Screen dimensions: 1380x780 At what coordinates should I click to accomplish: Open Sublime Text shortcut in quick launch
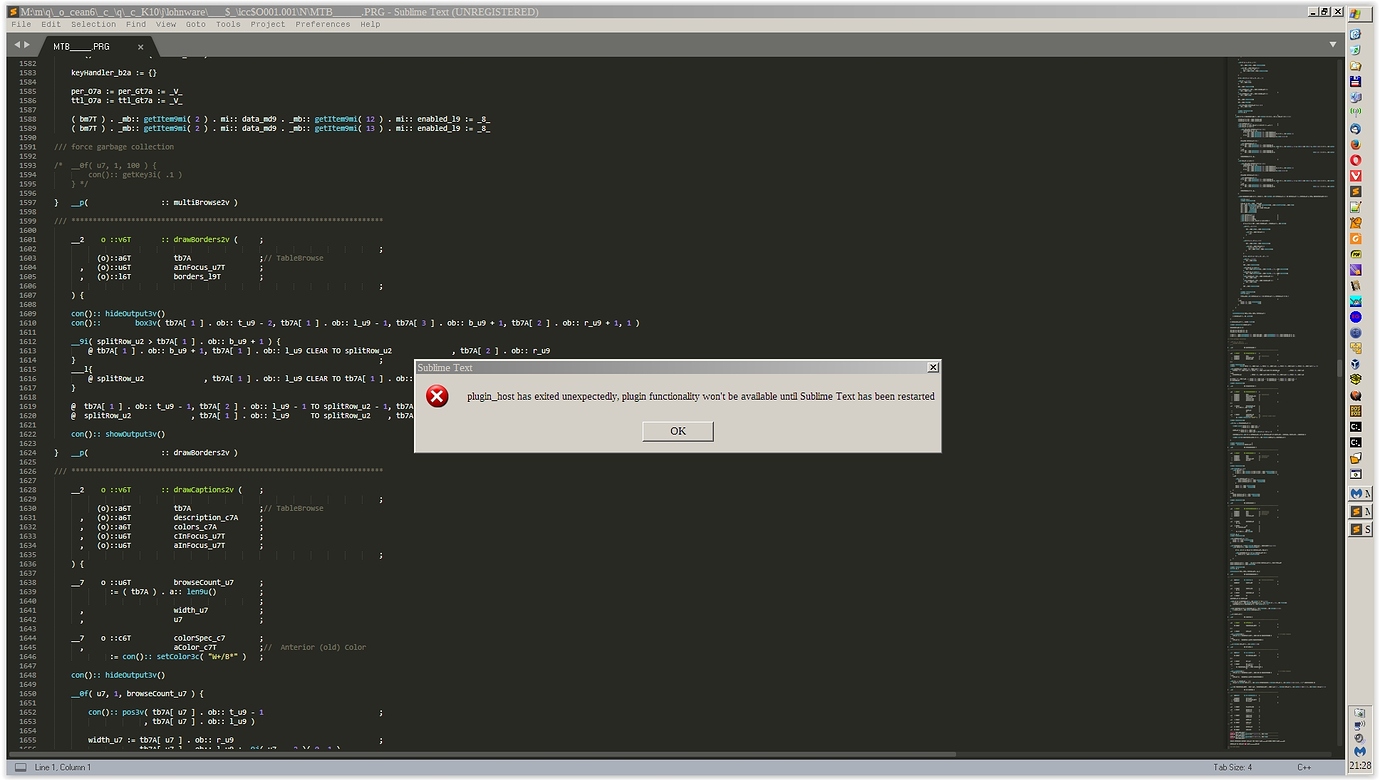[x=1356, y=191]
